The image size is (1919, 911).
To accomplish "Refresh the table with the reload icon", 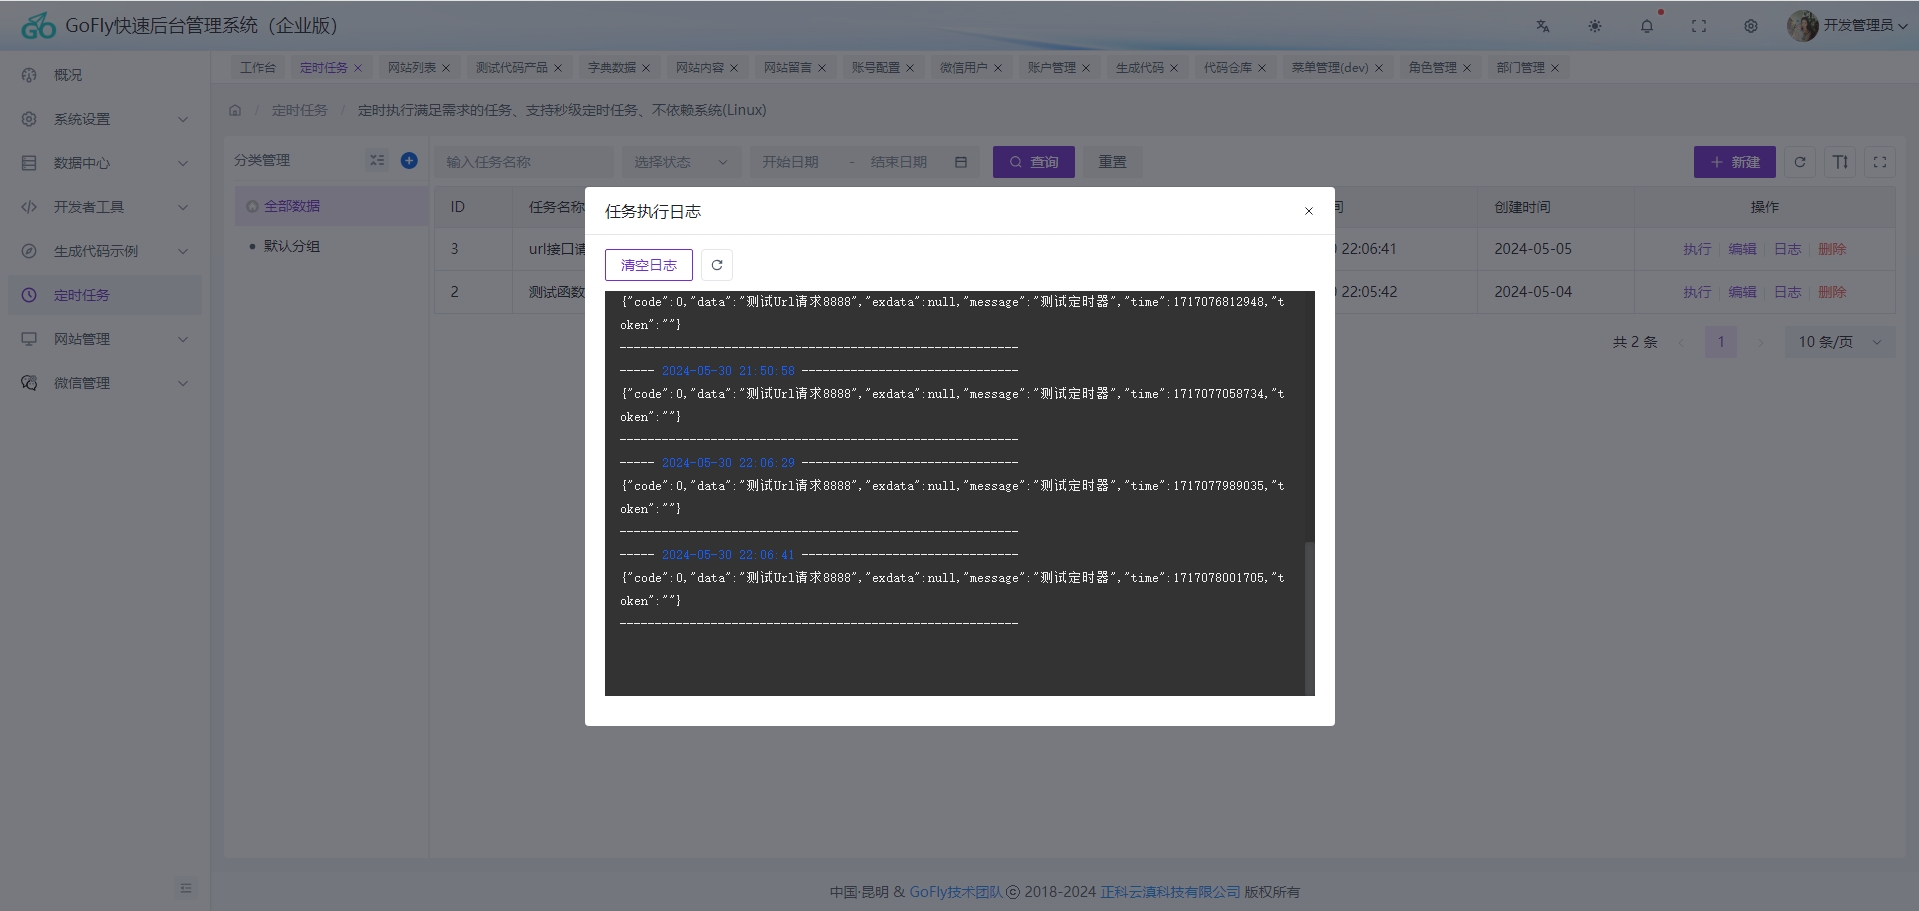I will [x=1800, y=162].
